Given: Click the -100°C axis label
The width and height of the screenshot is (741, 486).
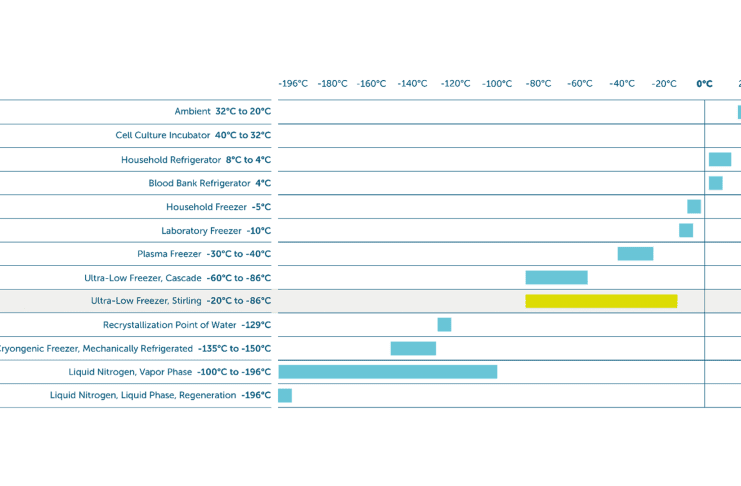Looking at the screenshot, I should coord(497,84).
